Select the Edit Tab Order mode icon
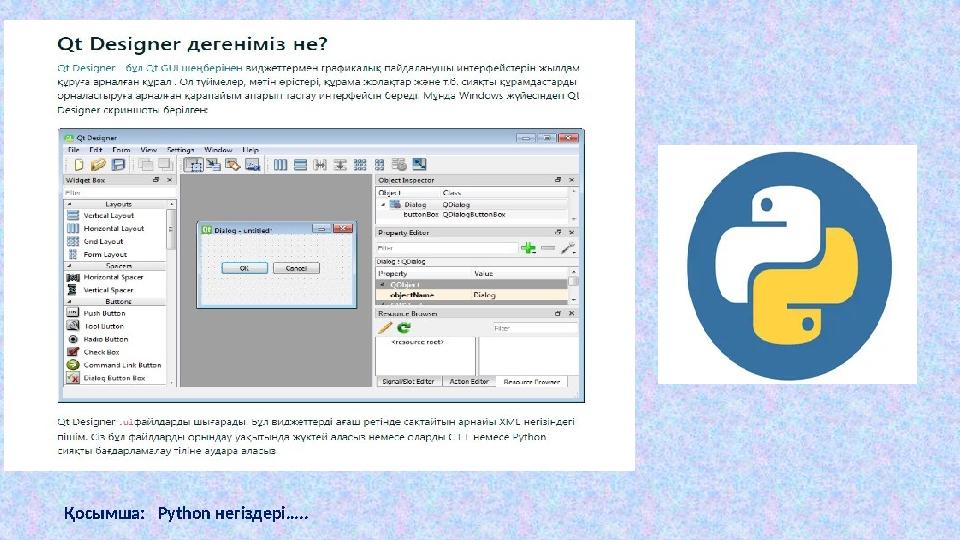The height and width of the screenshot is (540, 960). pos(252,165)
